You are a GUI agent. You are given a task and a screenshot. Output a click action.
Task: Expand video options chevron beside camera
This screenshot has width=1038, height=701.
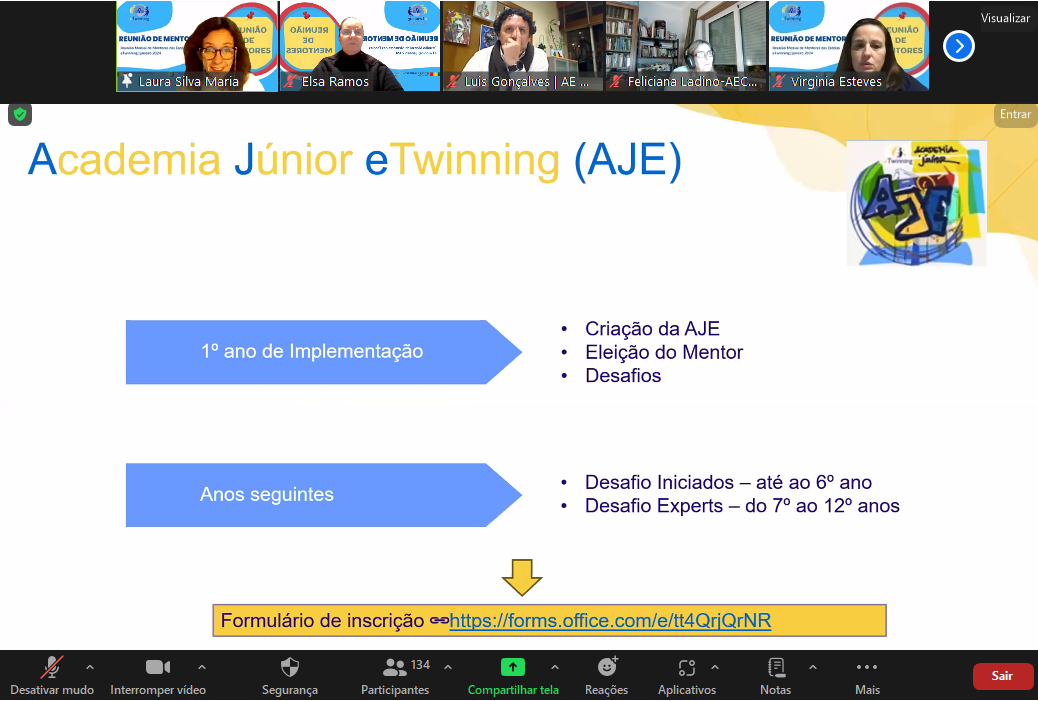coord(202,667)
